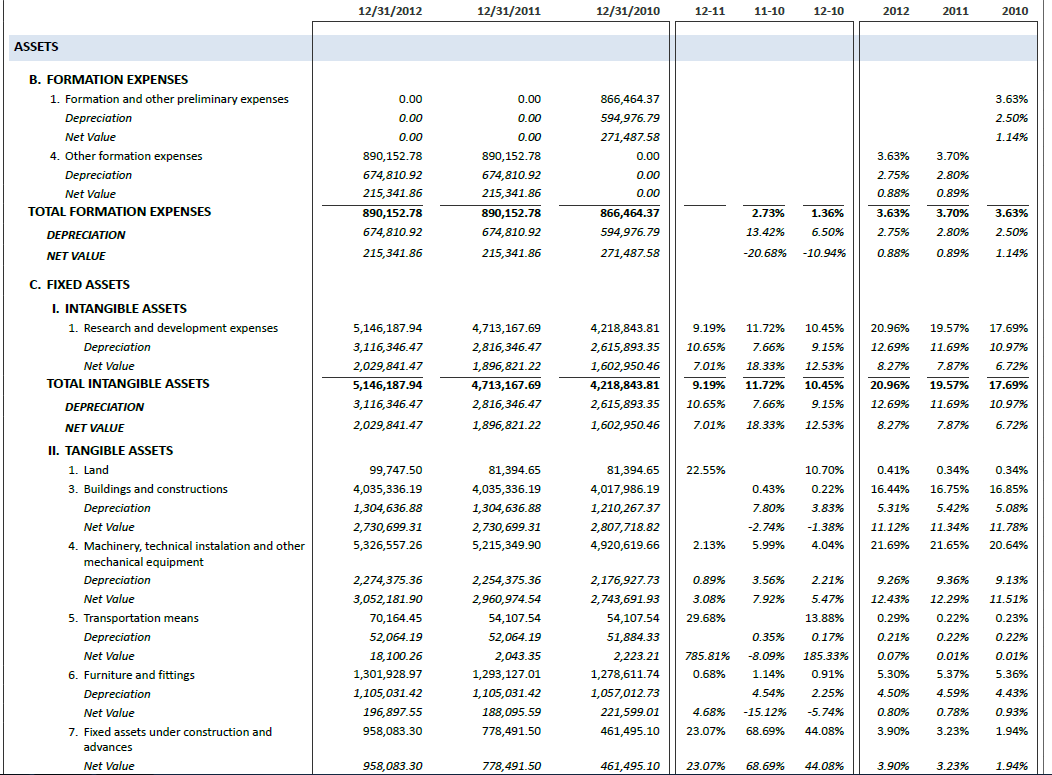Select the Land 2012 value 99,747.50
This screenshot has height=775, width=1052.
tap(396, 470)
